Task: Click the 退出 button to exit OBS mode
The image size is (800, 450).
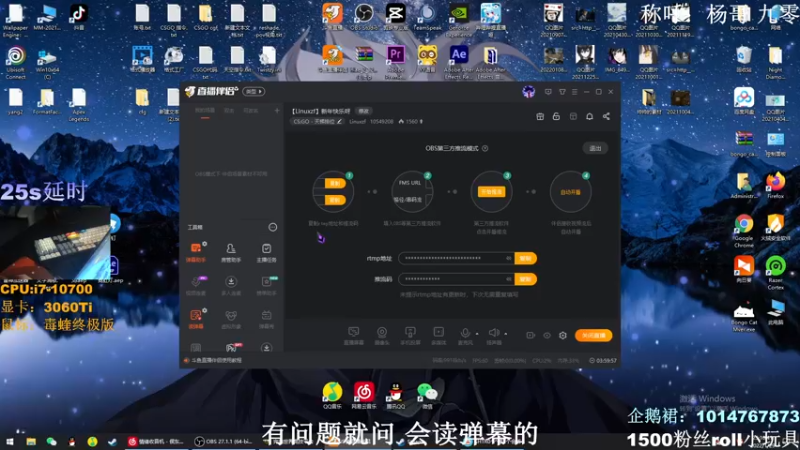Action: [x=595, y=148]
